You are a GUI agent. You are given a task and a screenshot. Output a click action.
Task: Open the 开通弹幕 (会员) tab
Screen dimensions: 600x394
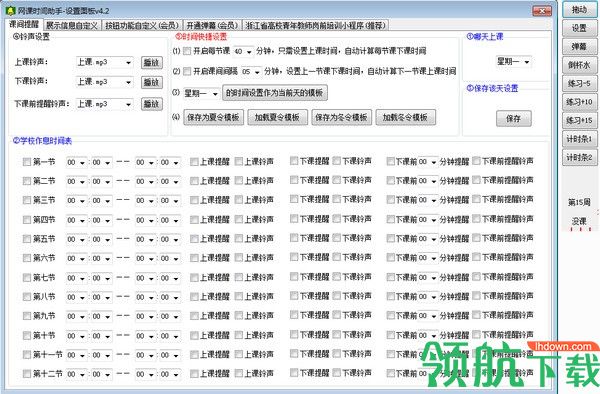click(212, 26)
